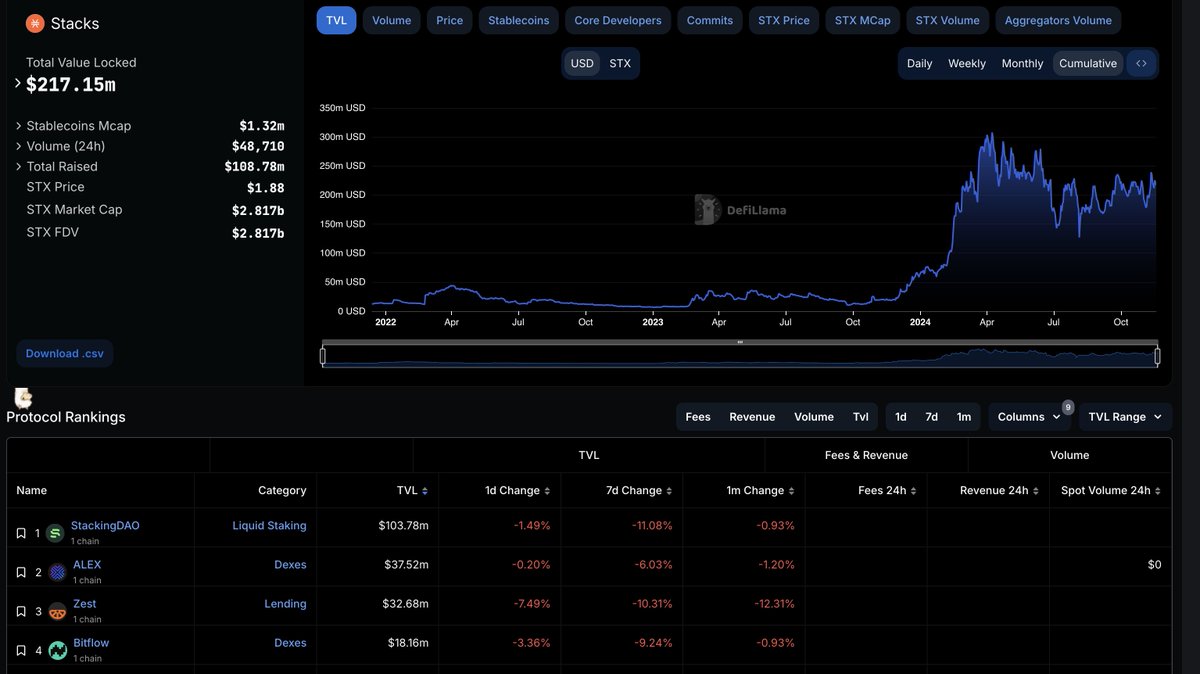This screenshot has height=674, width=1200.
Task: Bookmark the Bitflow protocol row
Action: (x=21, y=650)
